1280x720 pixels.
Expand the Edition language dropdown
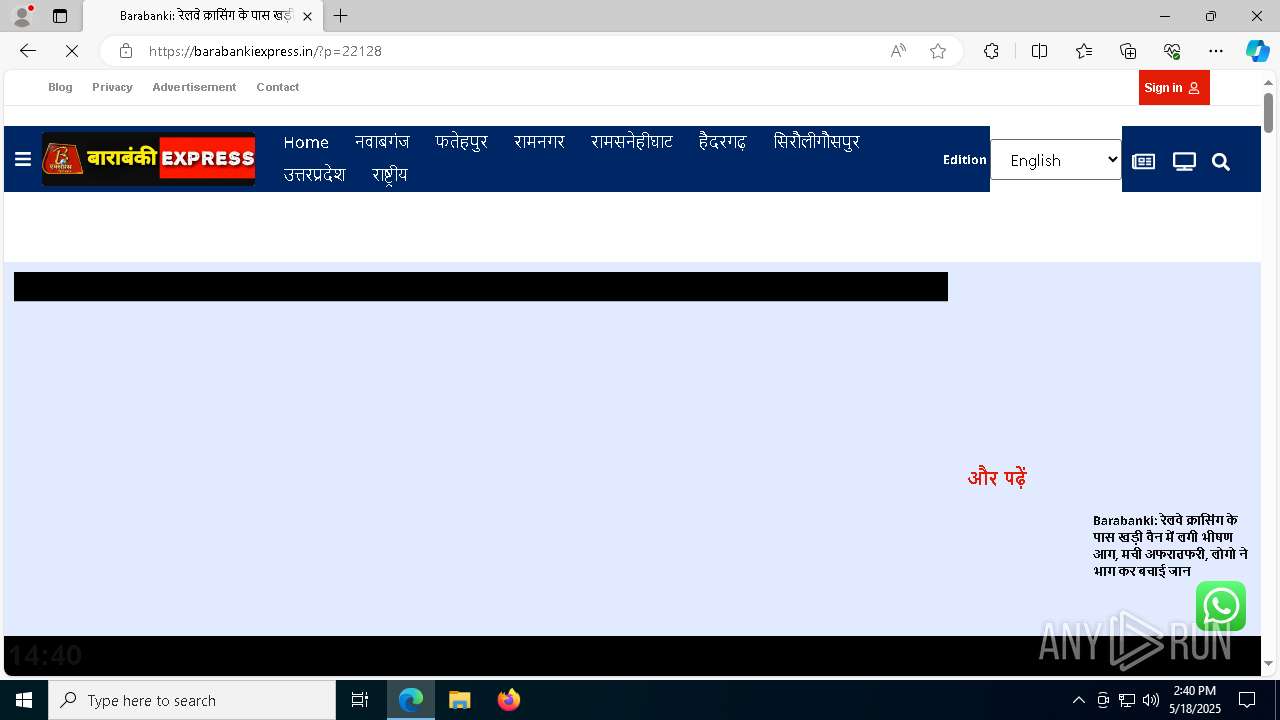(1056, 160)
